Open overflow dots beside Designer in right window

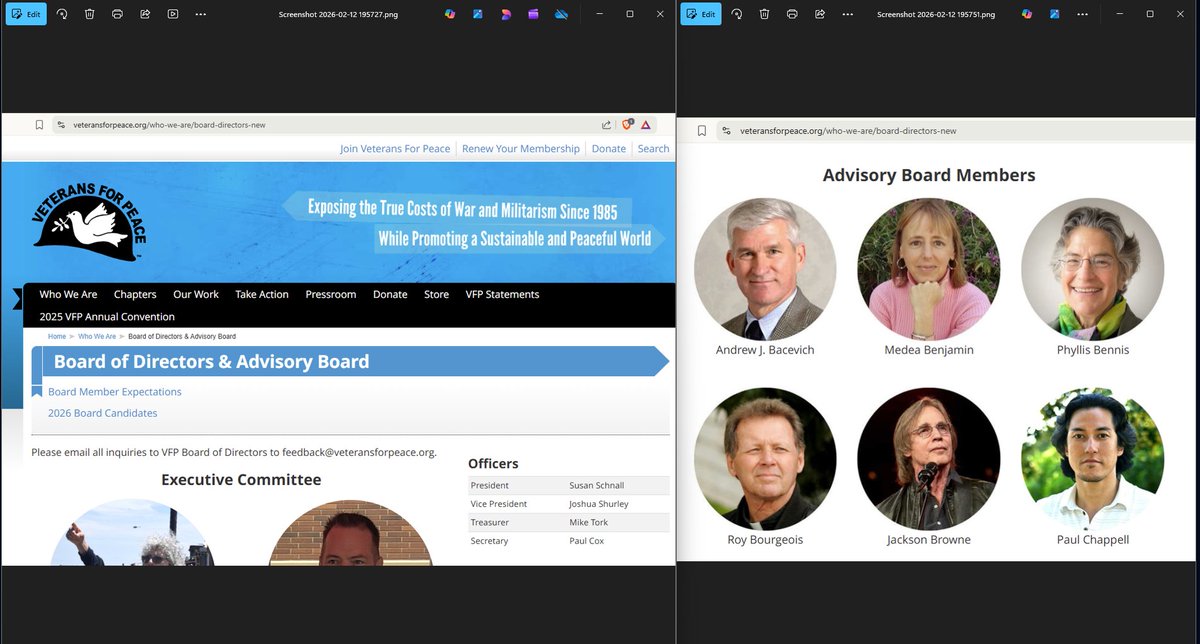point(1082,14)
